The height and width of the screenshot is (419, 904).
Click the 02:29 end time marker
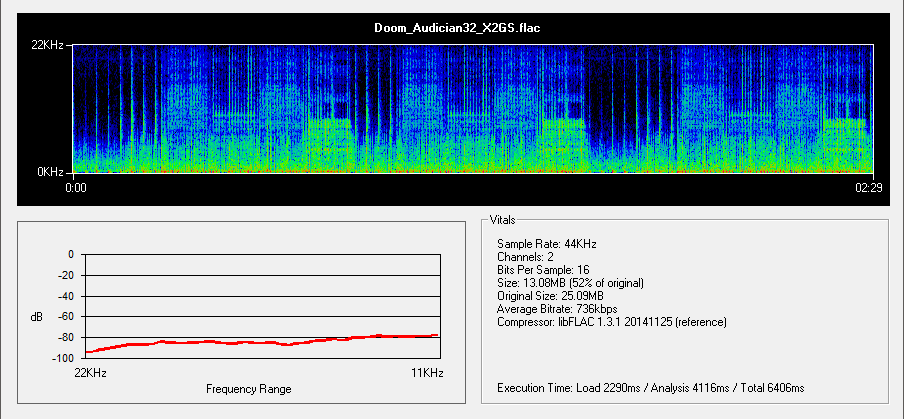click(866, 187)
